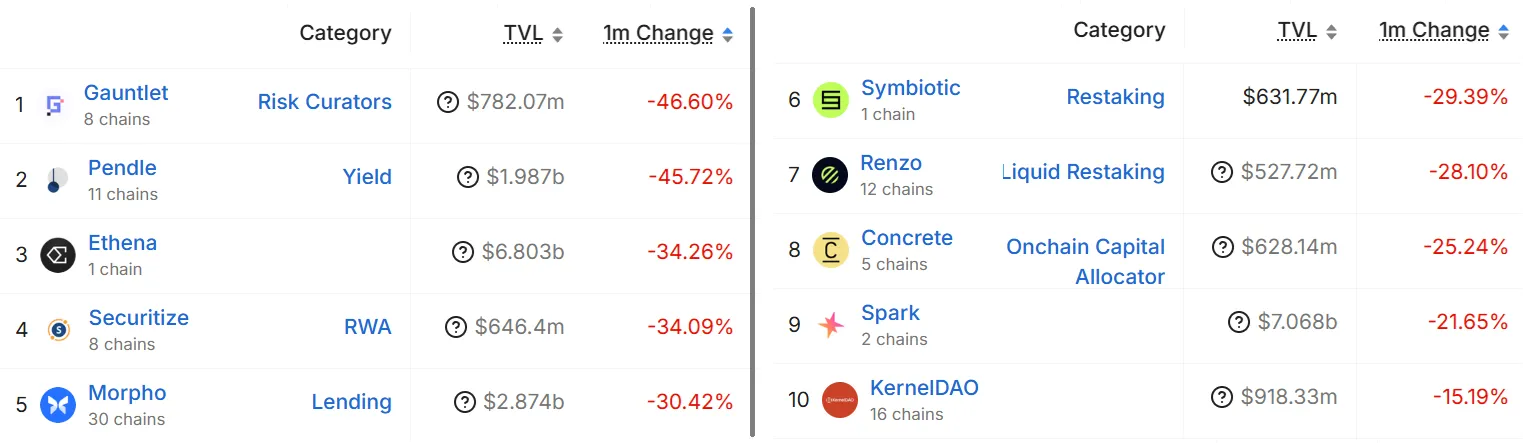Open the Onchain Capital Allocator category
This screenshot has height=445, width=1525.
click(x=1085, y=261)
